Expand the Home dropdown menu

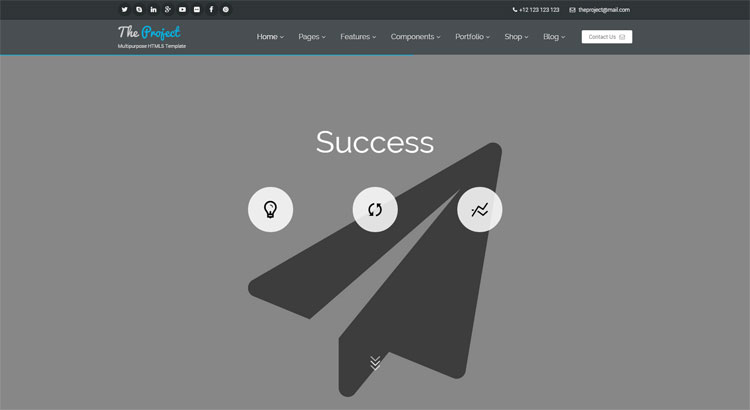tap(270, 37)
